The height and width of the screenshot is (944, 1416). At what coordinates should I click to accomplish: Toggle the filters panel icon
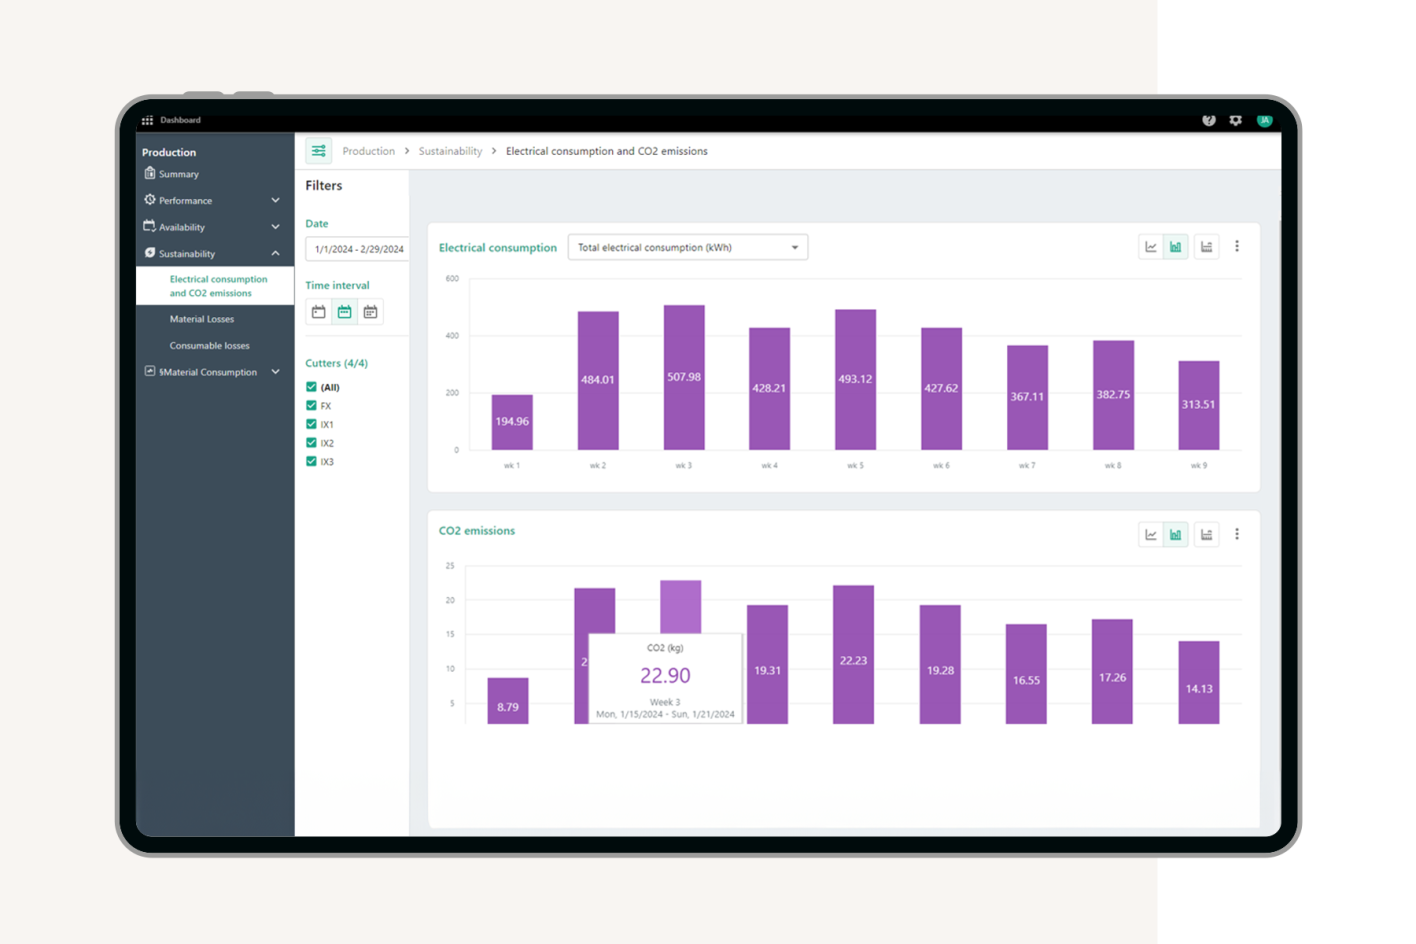click(x=318, y=151)
